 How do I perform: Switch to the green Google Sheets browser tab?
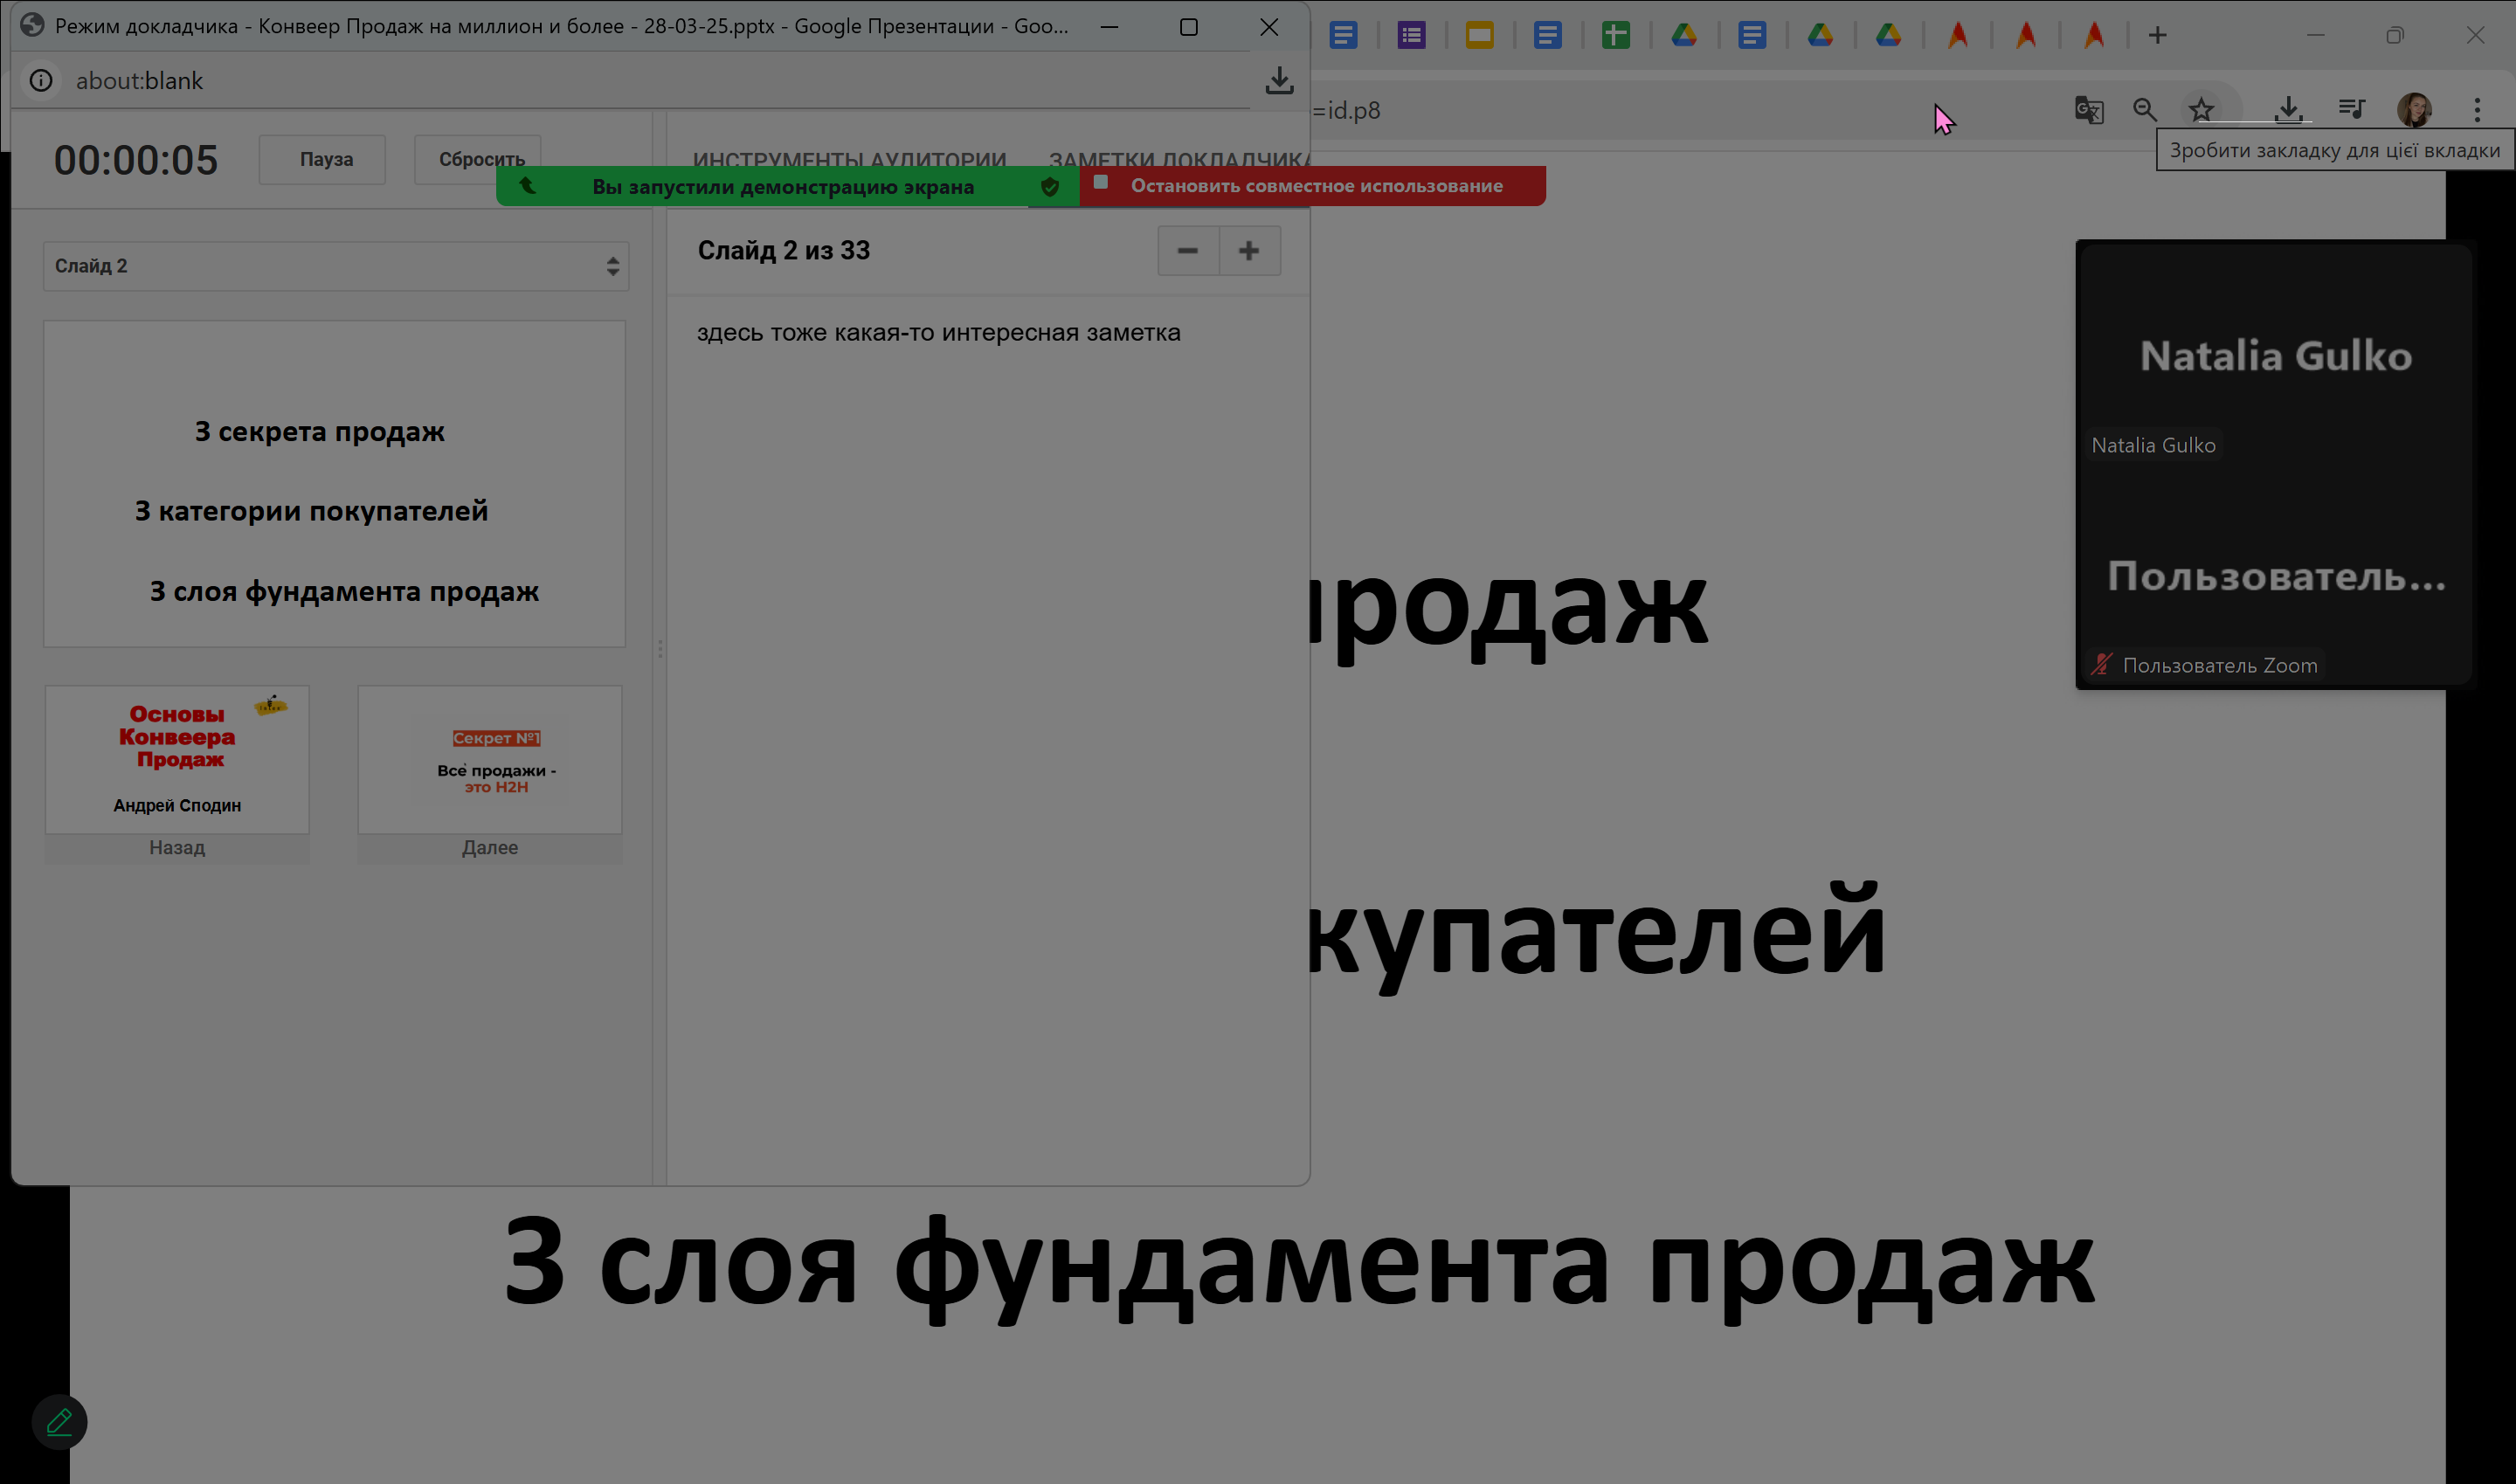click(1616, 36)
